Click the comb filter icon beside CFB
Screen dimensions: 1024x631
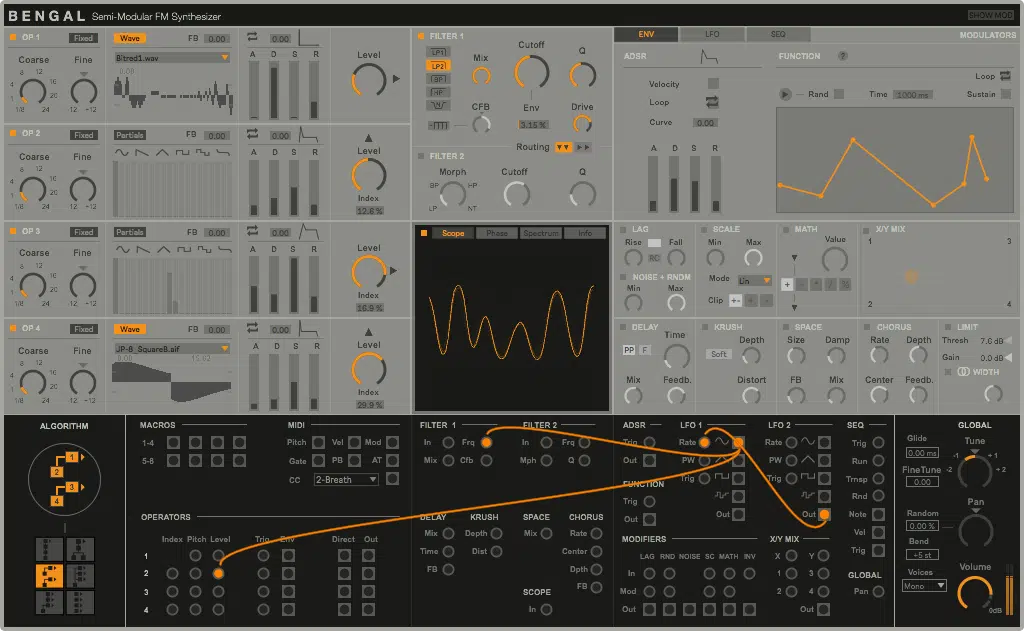point(438,125)
